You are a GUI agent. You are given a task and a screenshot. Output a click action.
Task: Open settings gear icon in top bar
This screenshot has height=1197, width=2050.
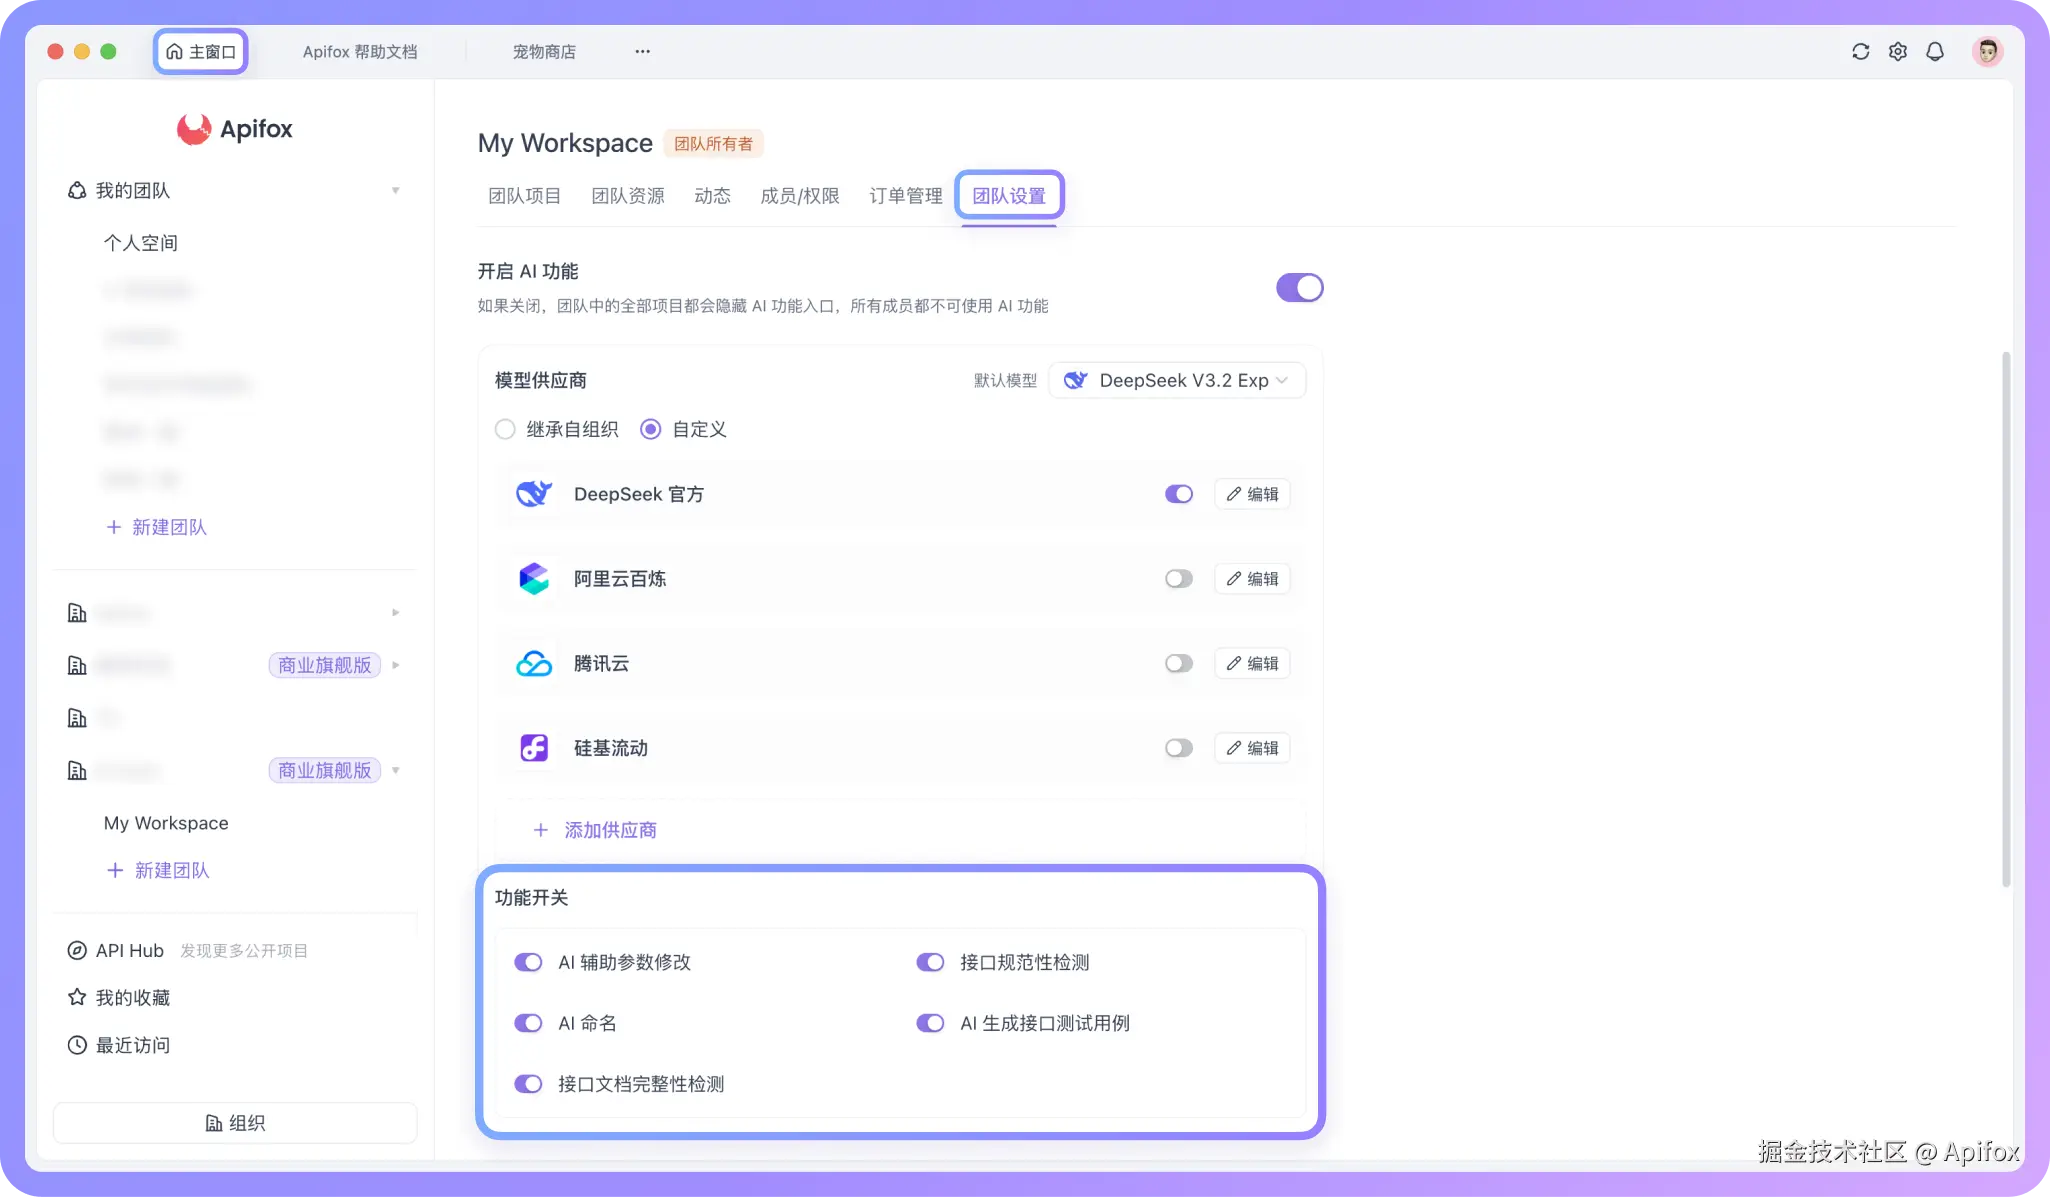coord(1897,52)
